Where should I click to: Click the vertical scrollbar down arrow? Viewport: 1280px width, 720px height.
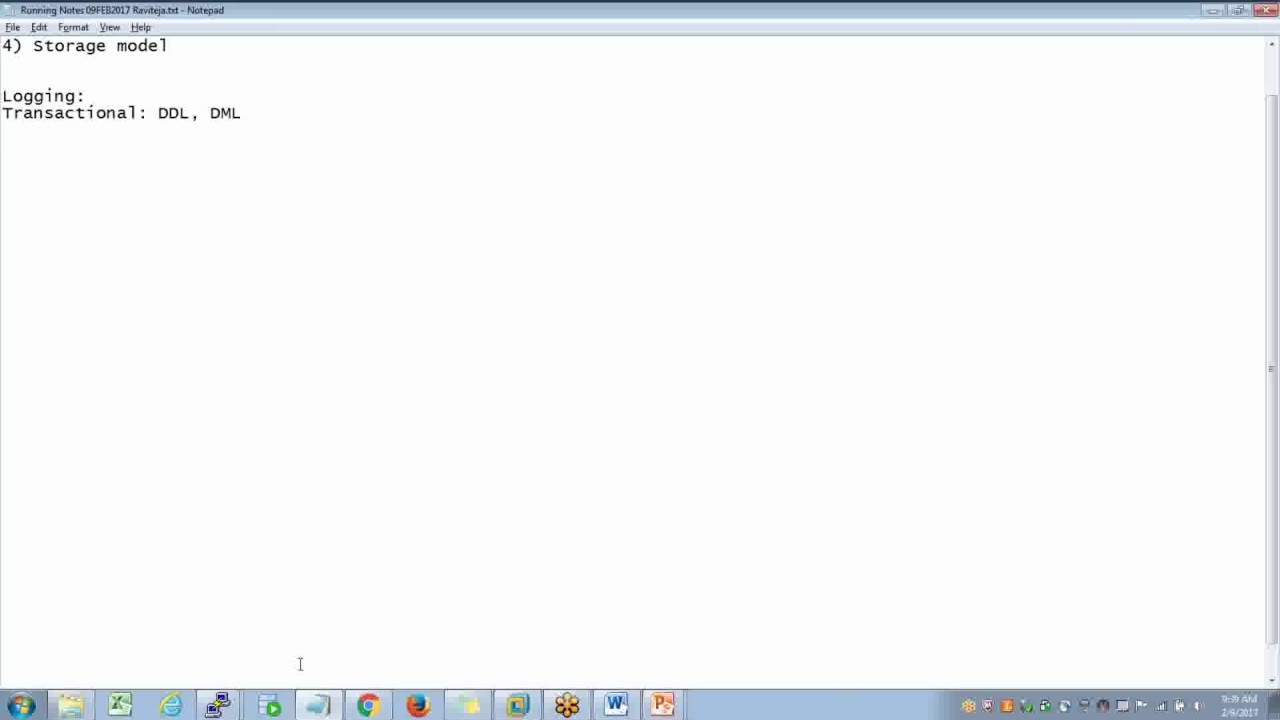click(1272, 680)
